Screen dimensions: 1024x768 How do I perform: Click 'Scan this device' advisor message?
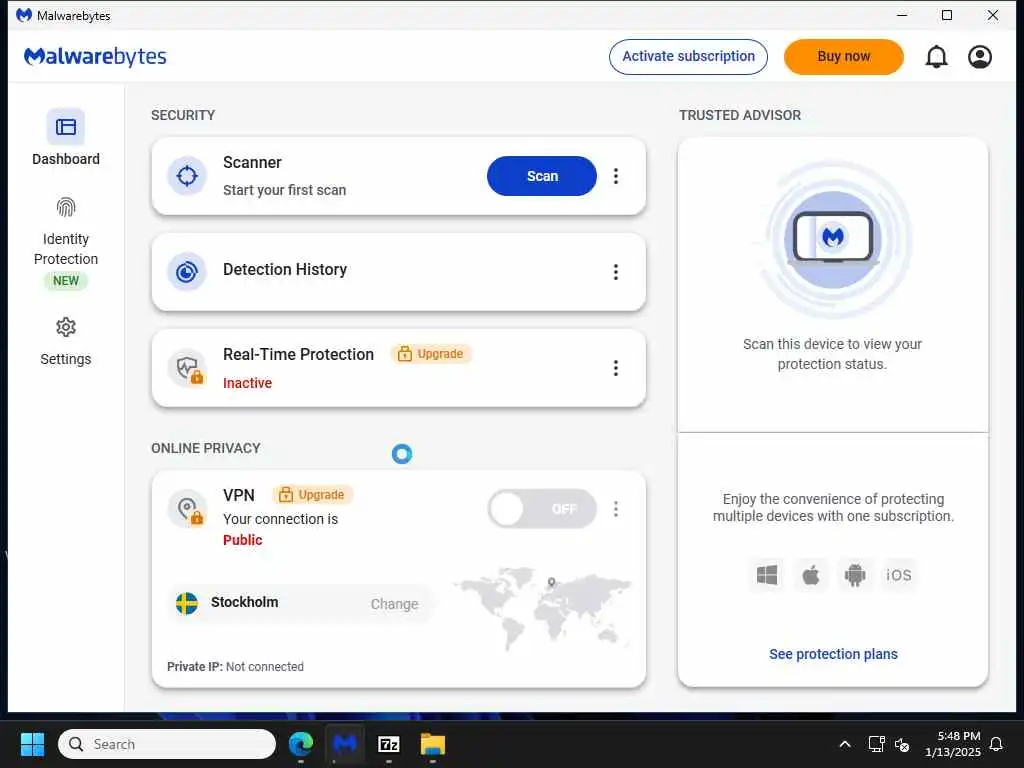coord(832,354)
